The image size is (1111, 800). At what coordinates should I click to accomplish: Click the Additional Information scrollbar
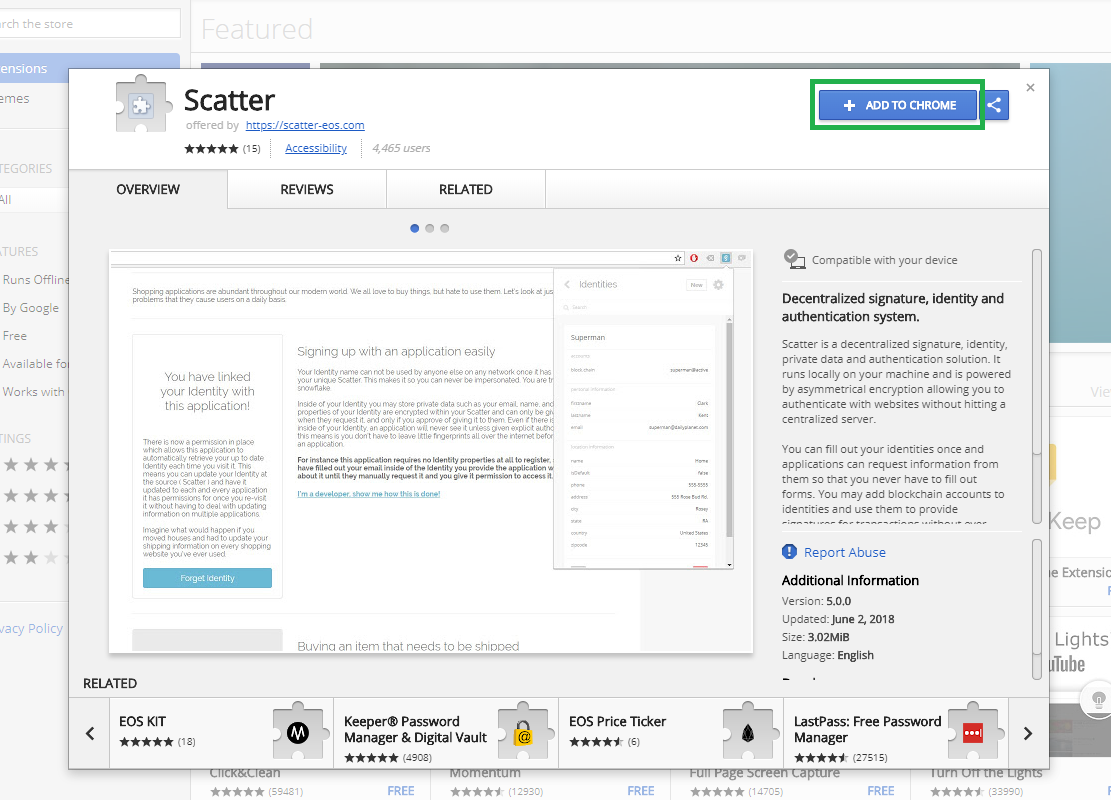coord(1037,609)
